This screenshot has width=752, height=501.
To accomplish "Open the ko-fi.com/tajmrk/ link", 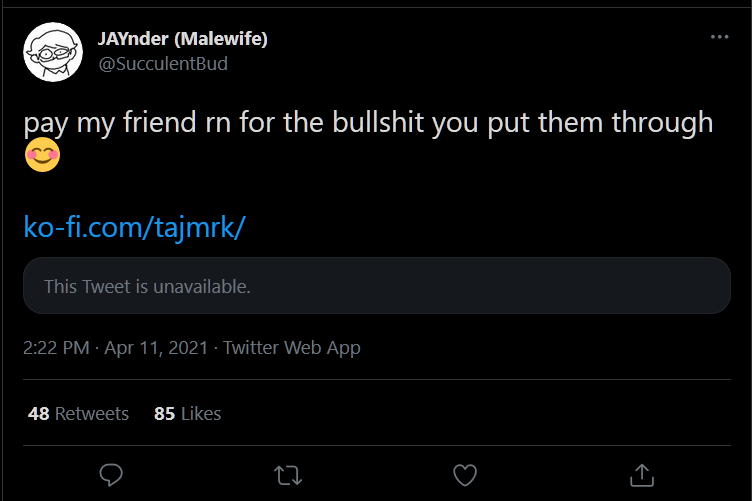I will 135,227.
